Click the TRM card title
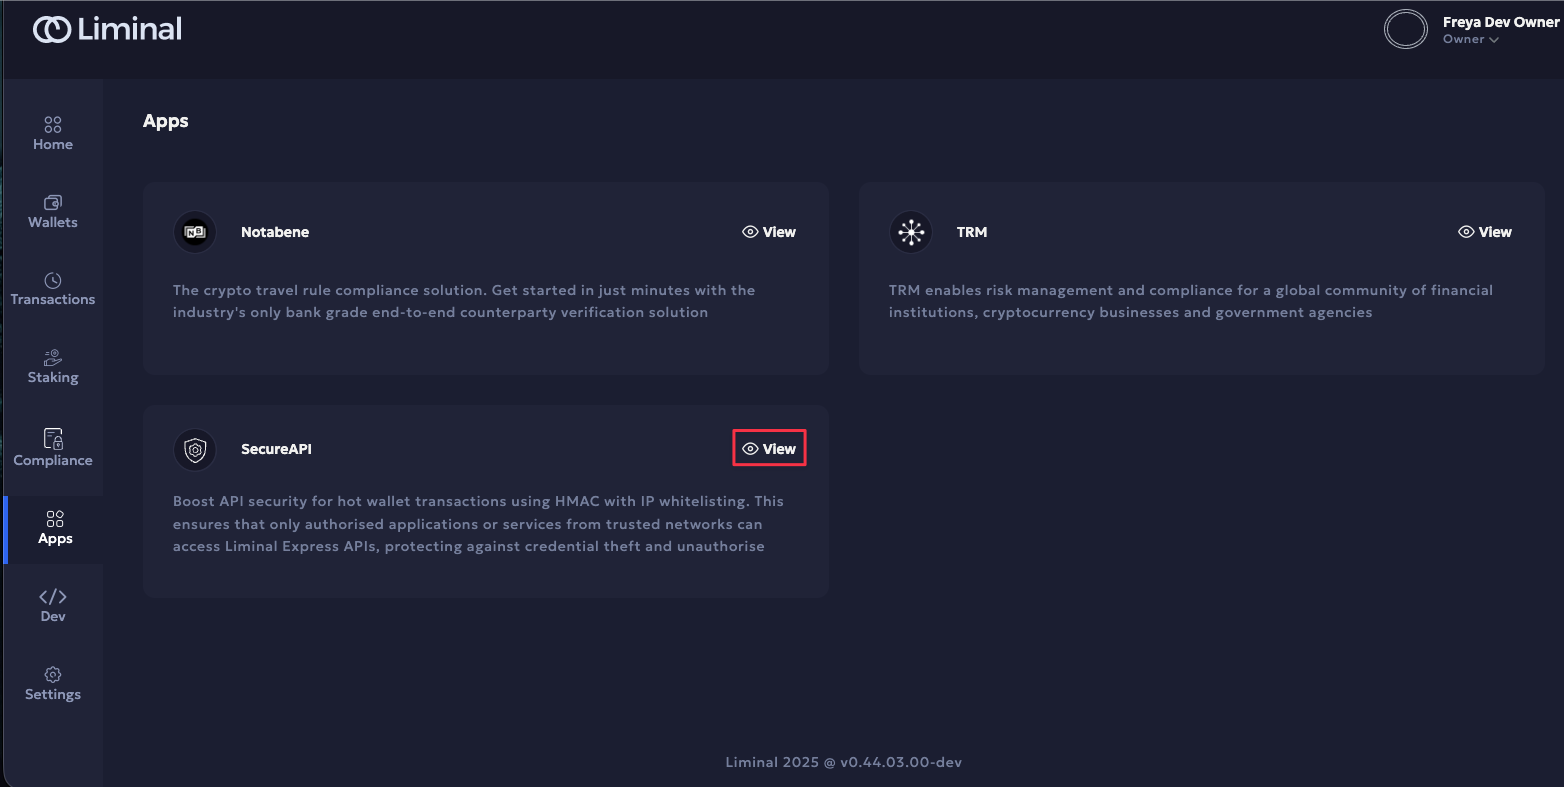The width and height of the screenshot is (1564, 787). [x=972, y=232]
